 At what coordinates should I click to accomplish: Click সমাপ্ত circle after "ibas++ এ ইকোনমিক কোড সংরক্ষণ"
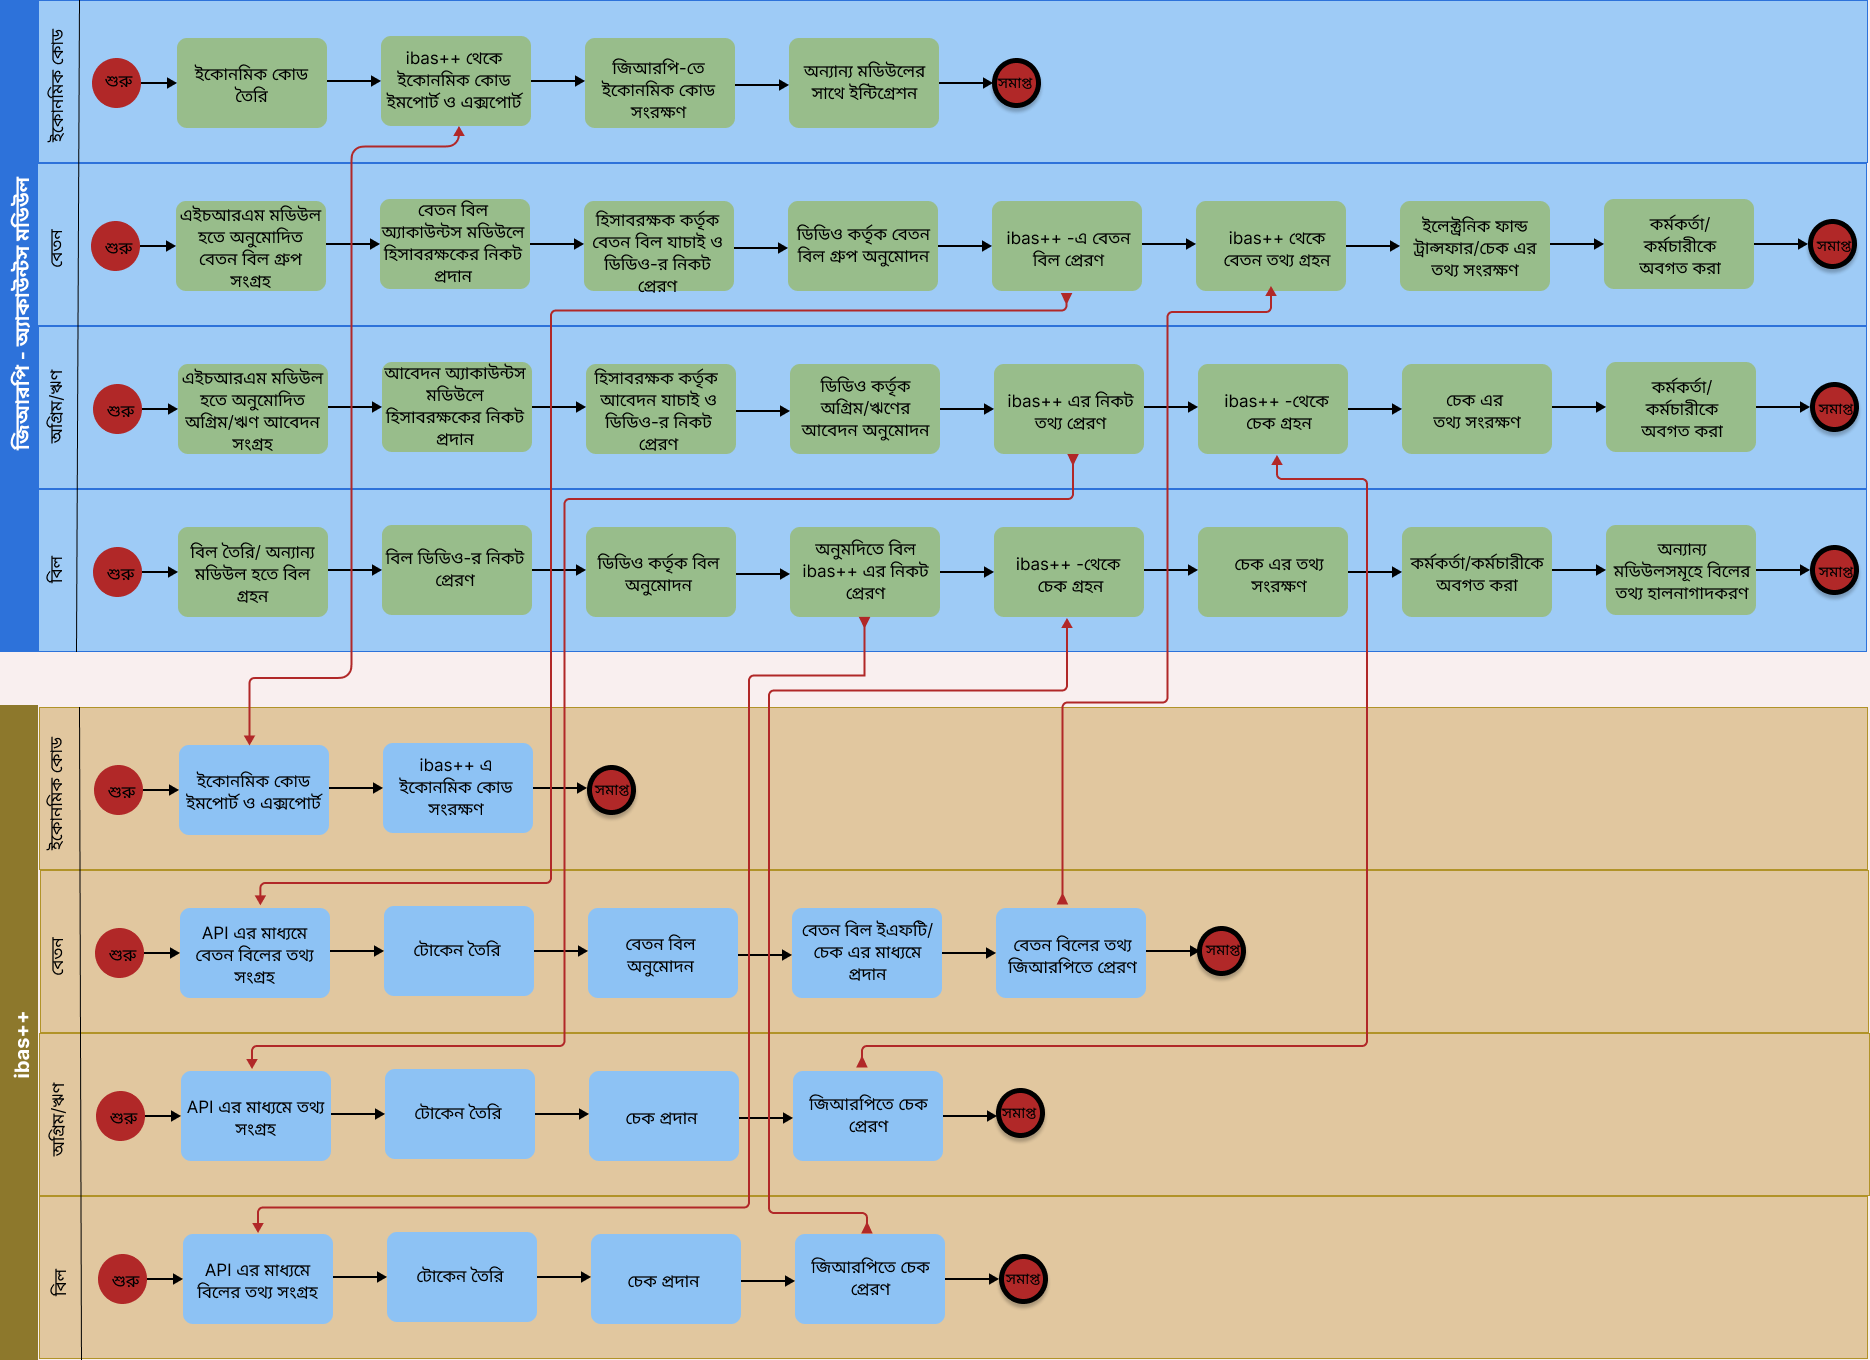pyautogui.click(x=612, y=790)
